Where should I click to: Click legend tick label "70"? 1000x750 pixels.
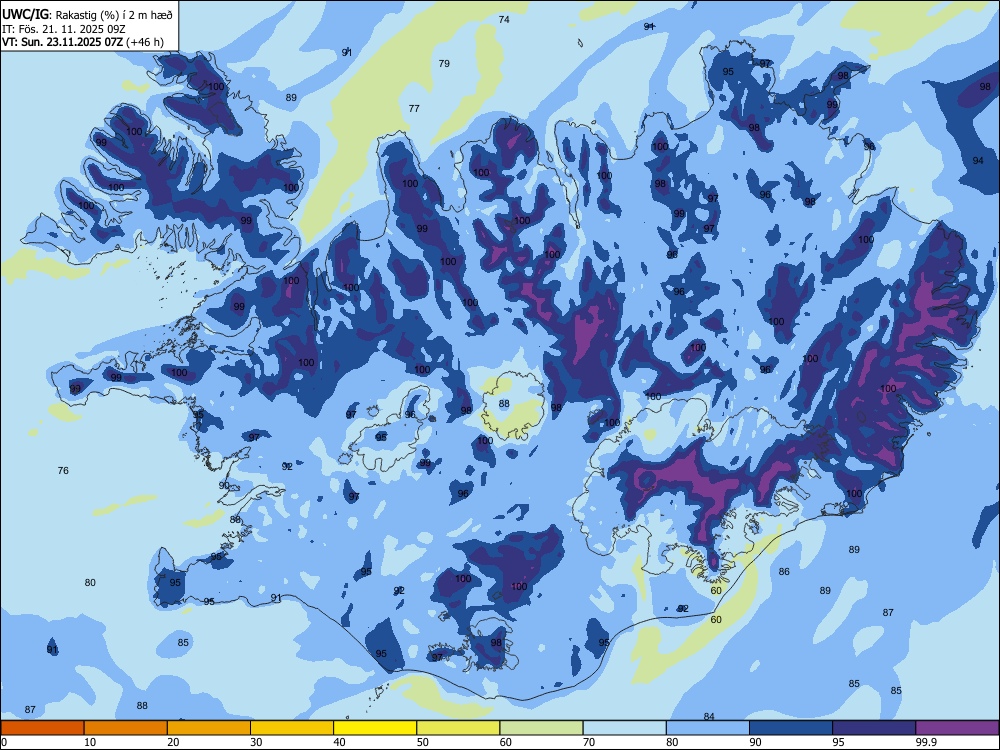click(589, 742)
